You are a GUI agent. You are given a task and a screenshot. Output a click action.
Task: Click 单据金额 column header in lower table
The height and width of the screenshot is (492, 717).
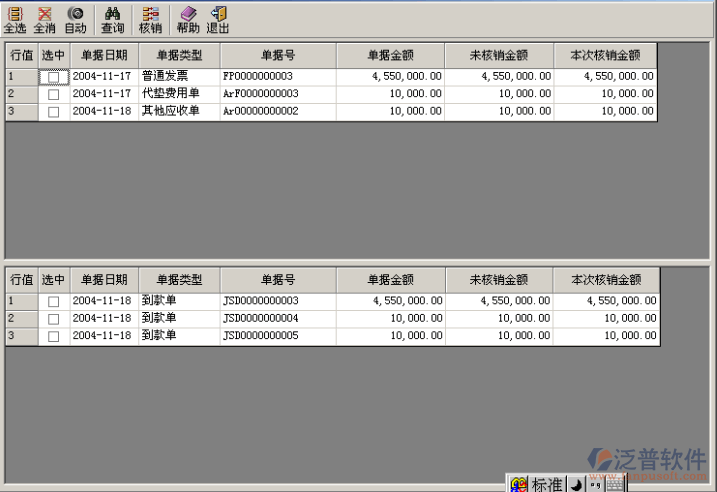click(390, 280)
